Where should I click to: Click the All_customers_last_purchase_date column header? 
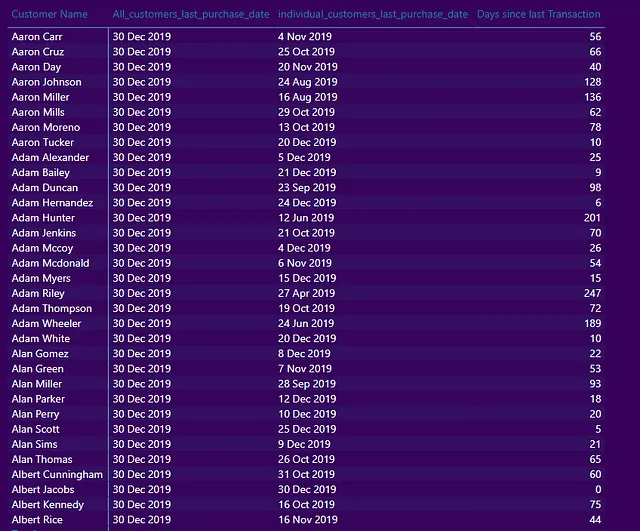(191, 14)
